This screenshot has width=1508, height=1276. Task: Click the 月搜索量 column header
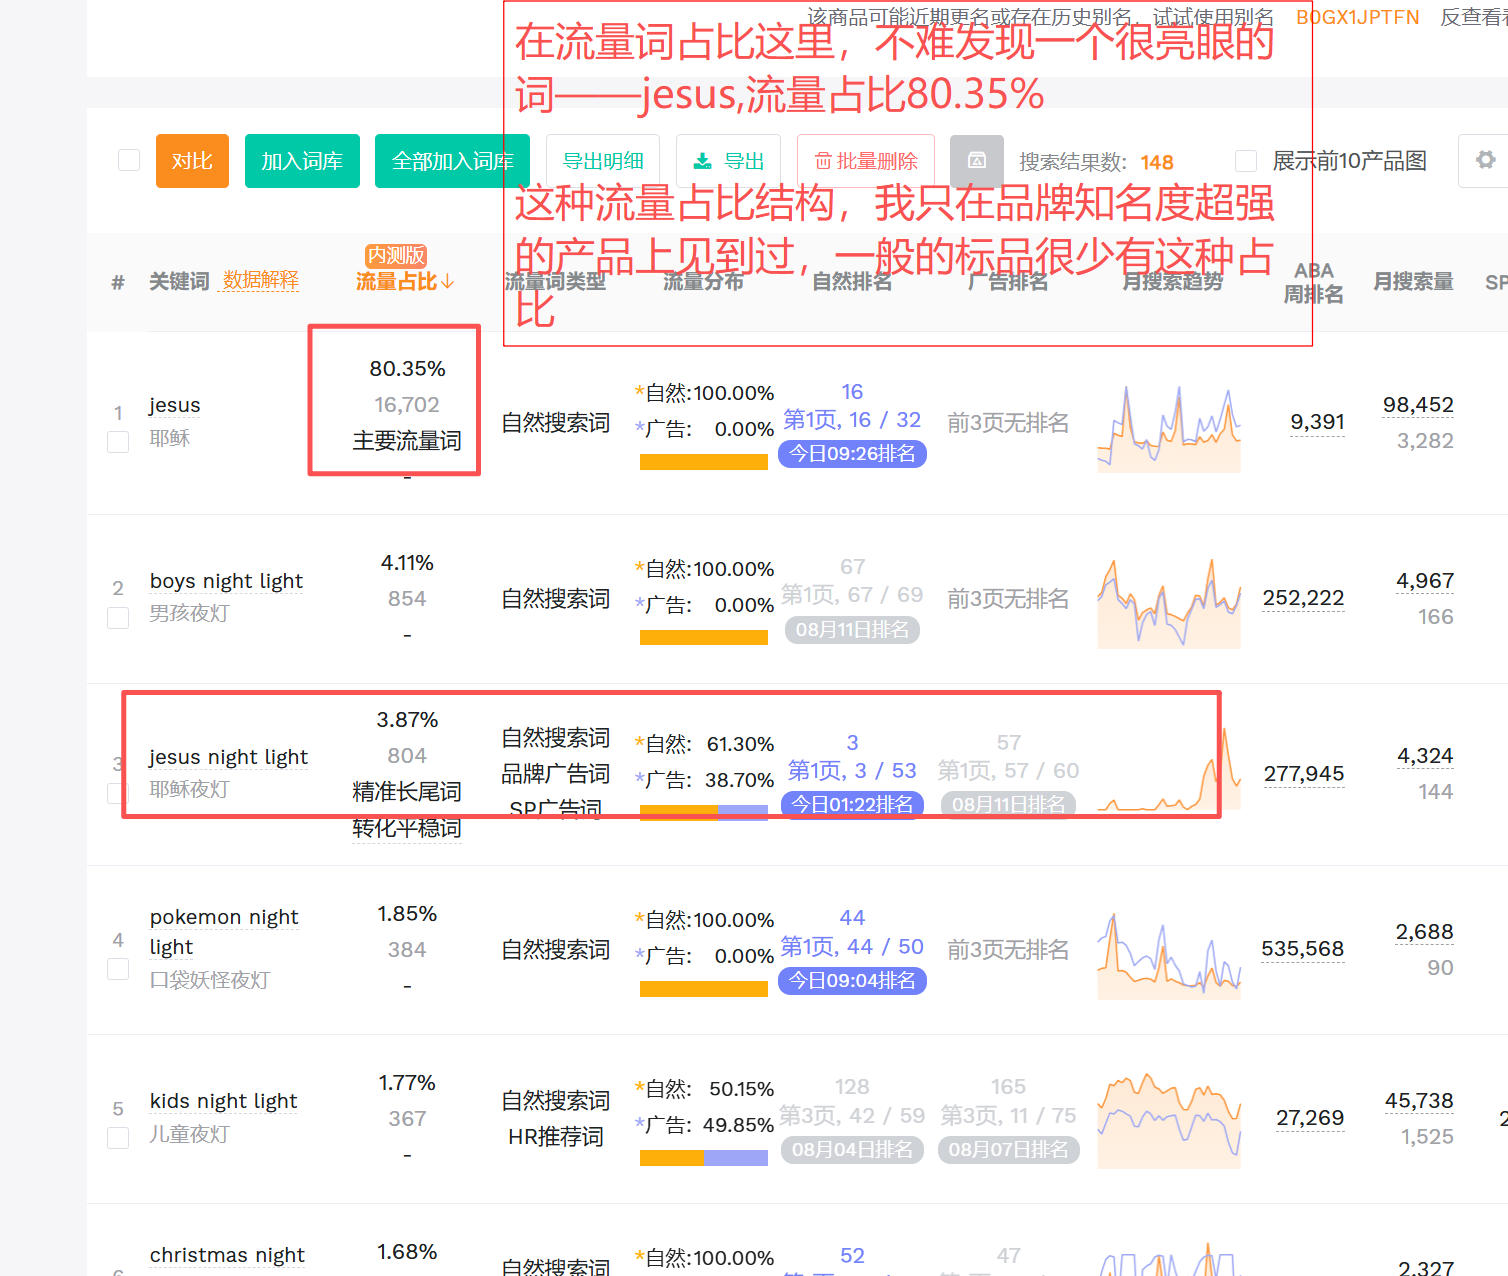(1413, 282)
